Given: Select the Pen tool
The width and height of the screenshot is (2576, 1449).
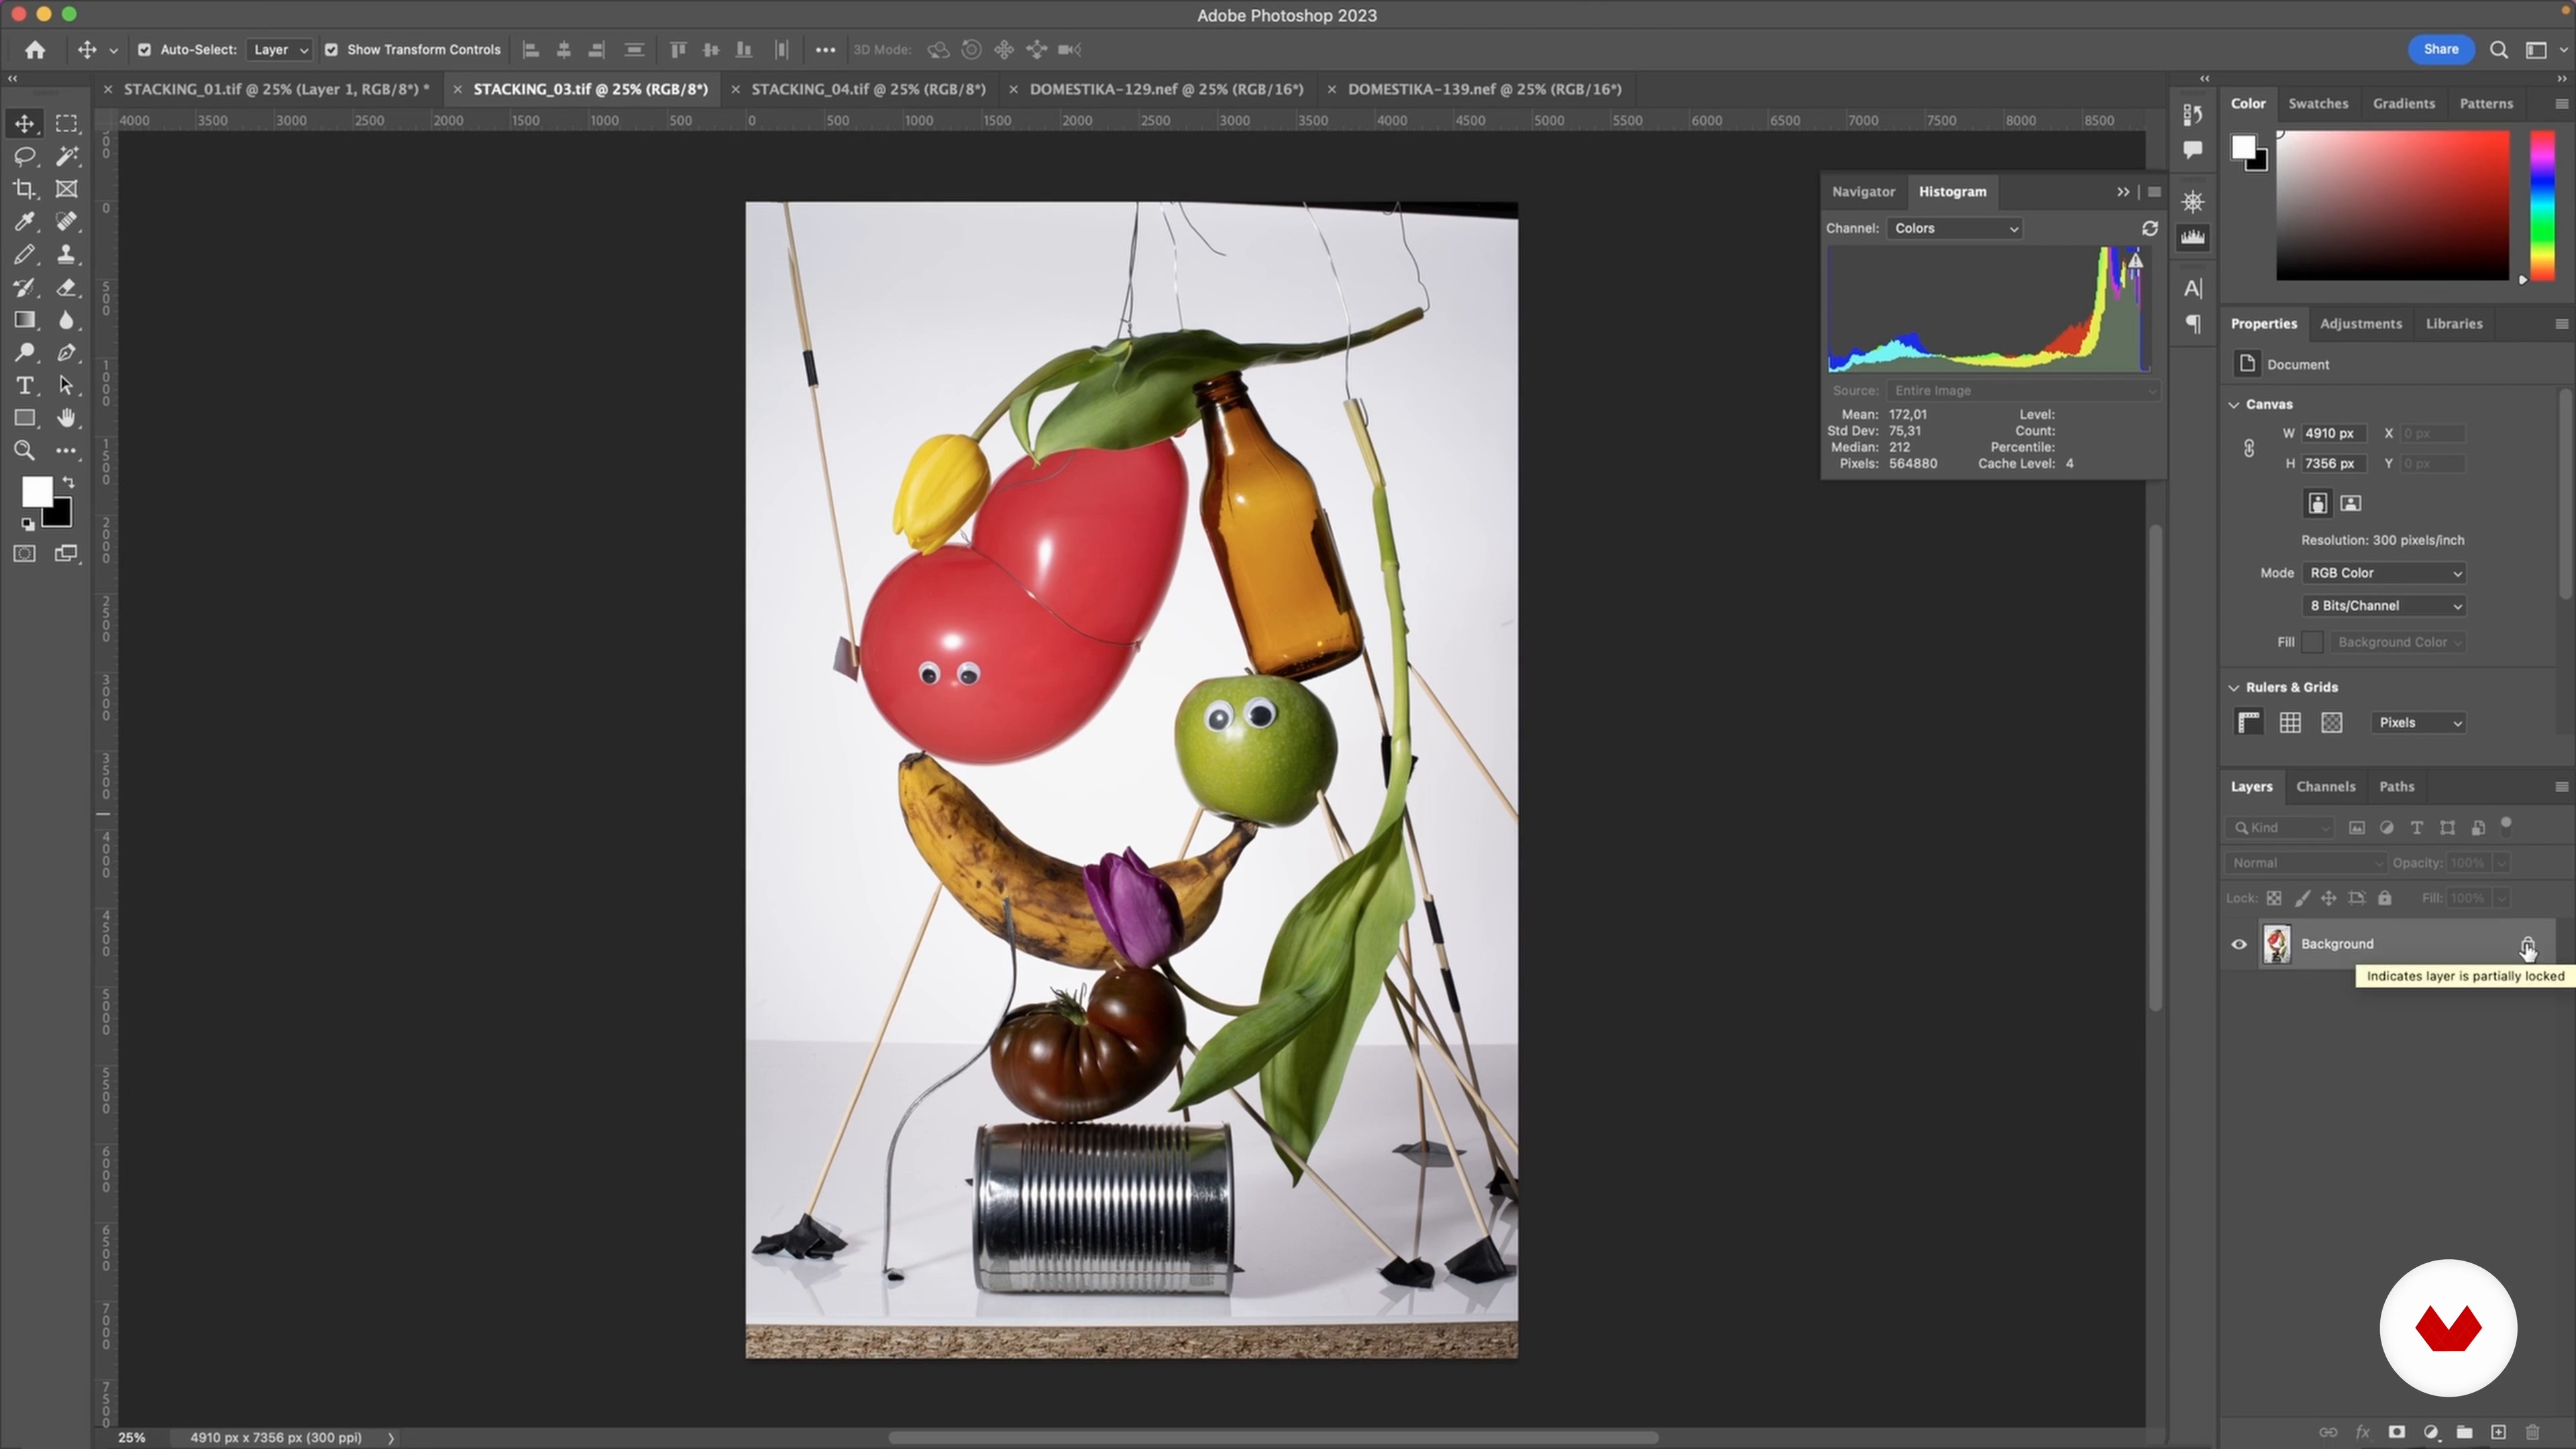Looking at the screenshot, I should pos(66,353).
